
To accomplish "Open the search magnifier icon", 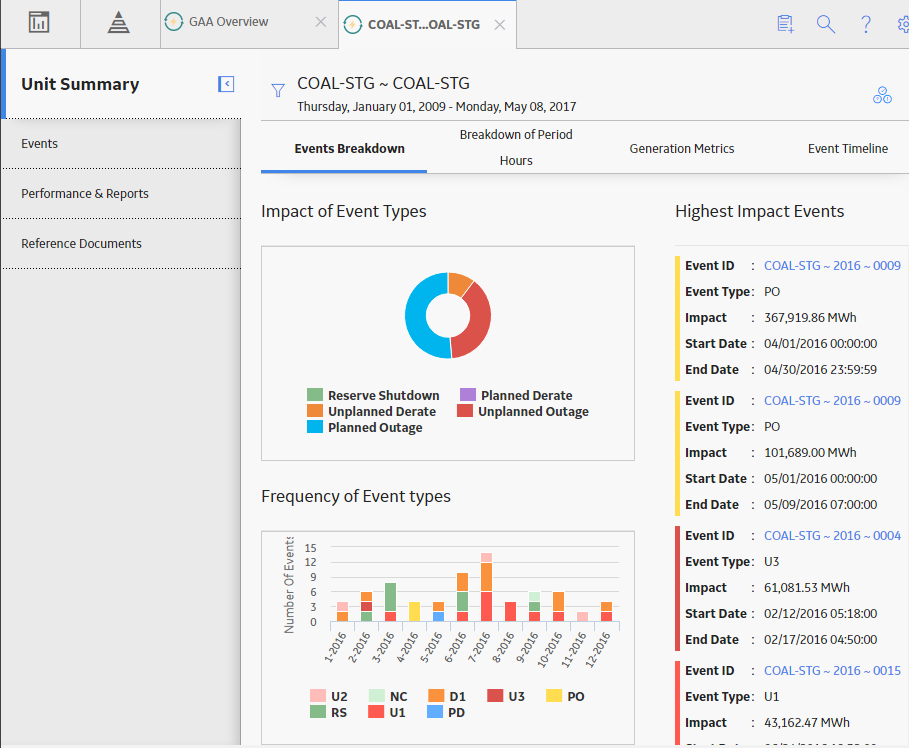I will coord(826,24).
